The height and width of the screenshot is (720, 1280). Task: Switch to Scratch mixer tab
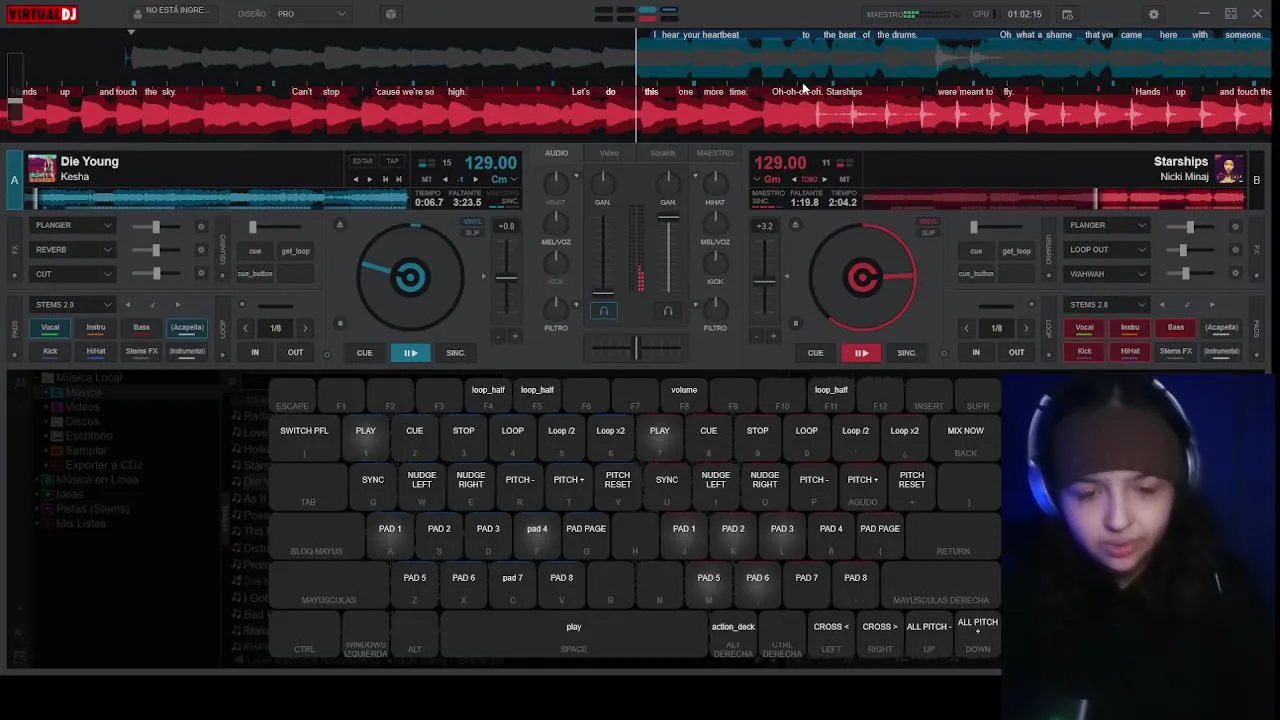(662, 153)
